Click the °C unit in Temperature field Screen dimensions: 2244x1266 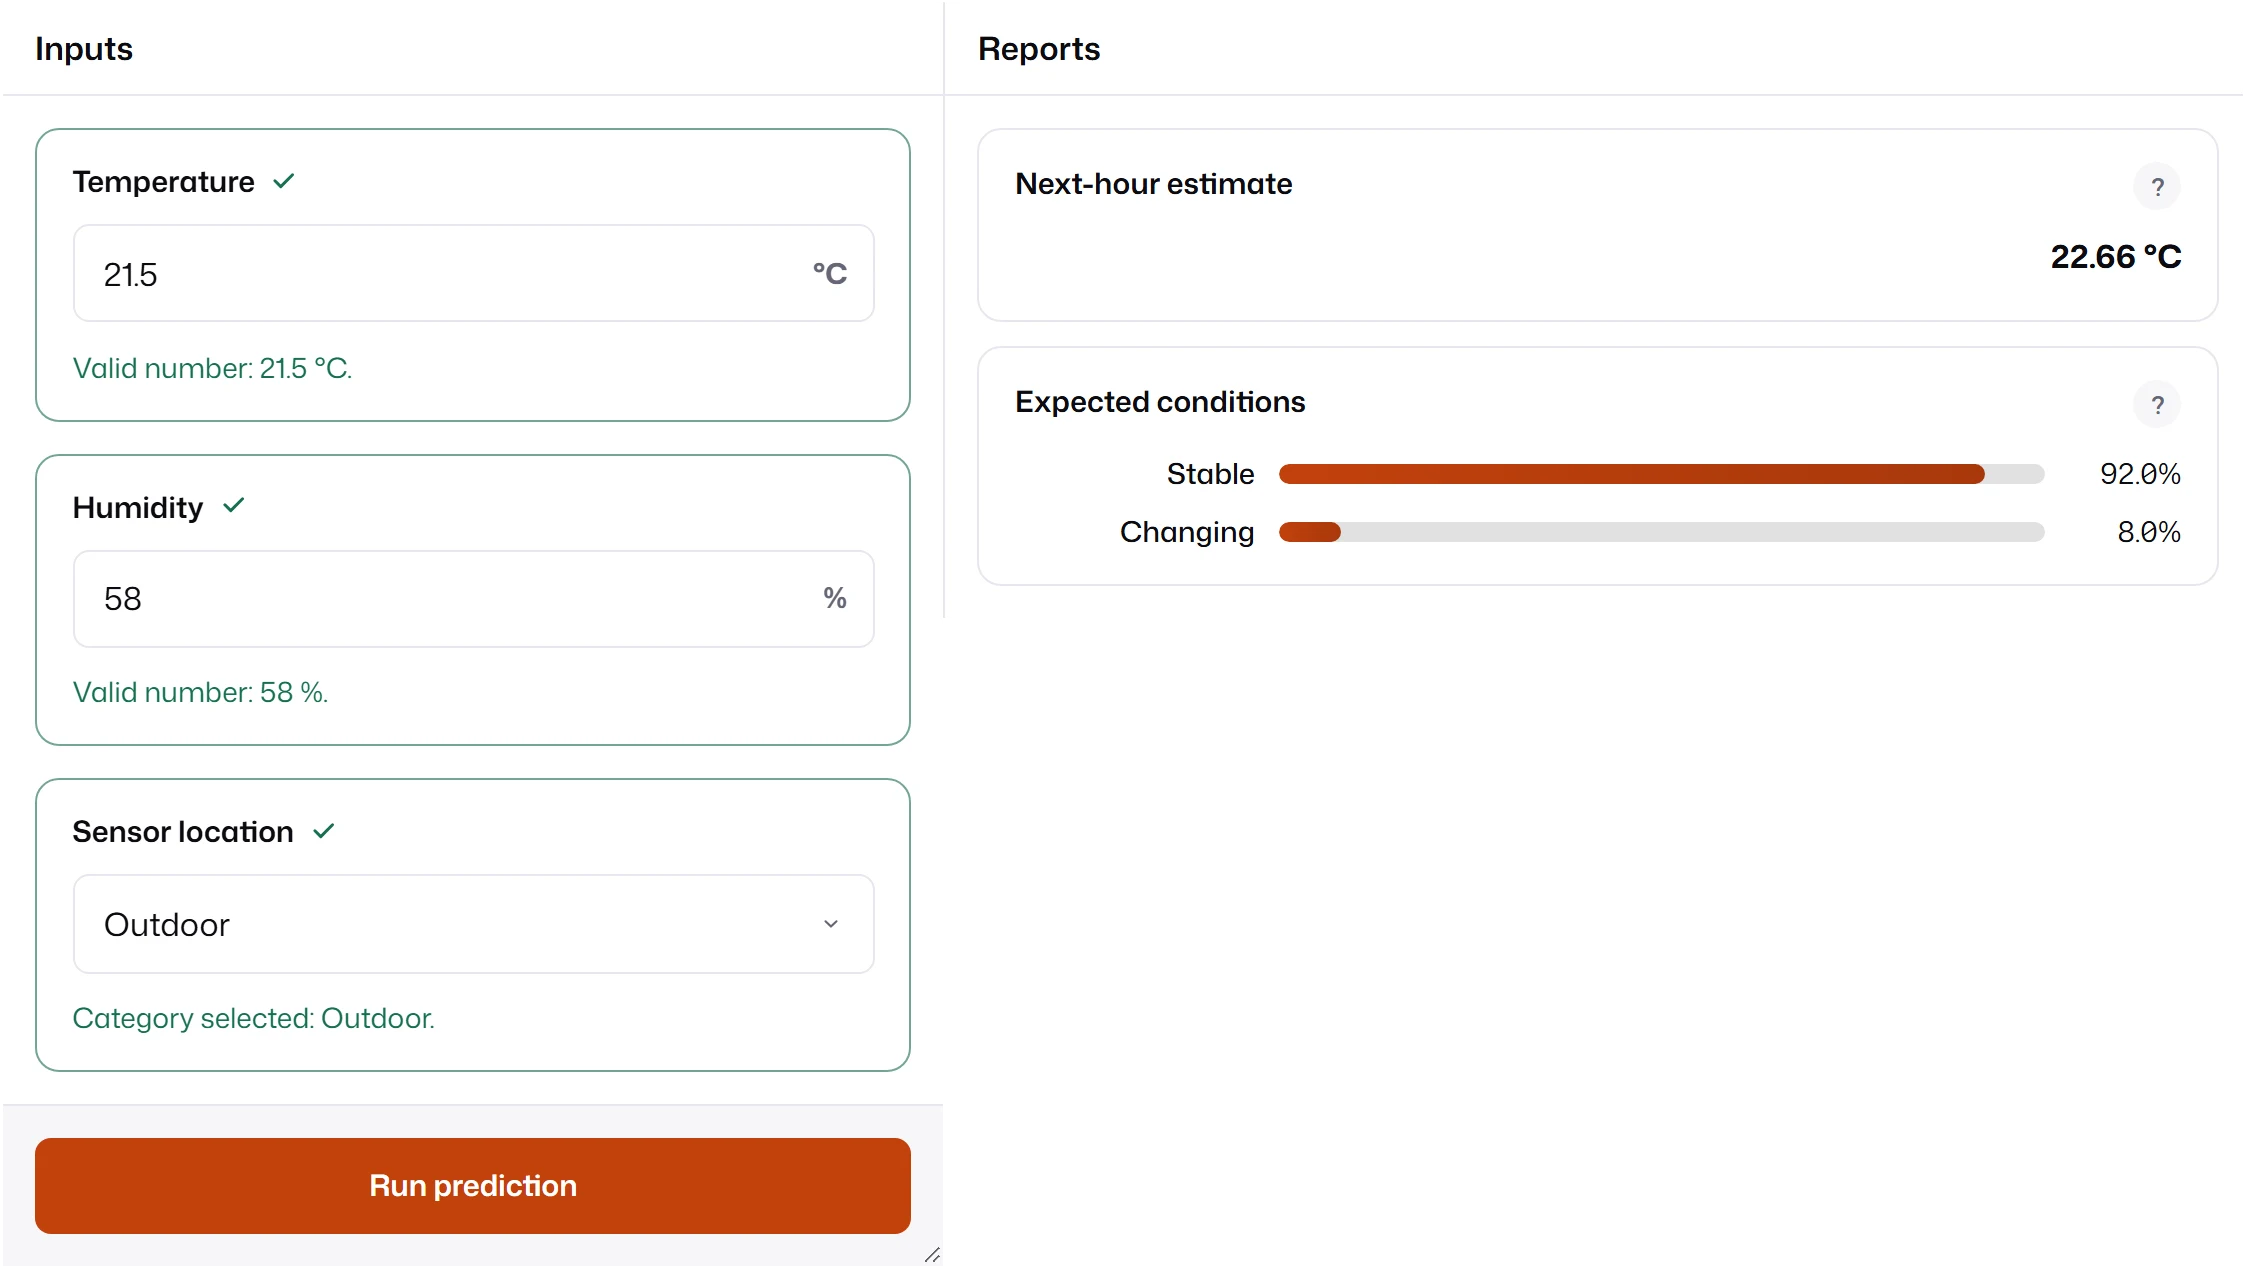click(830, 273)
